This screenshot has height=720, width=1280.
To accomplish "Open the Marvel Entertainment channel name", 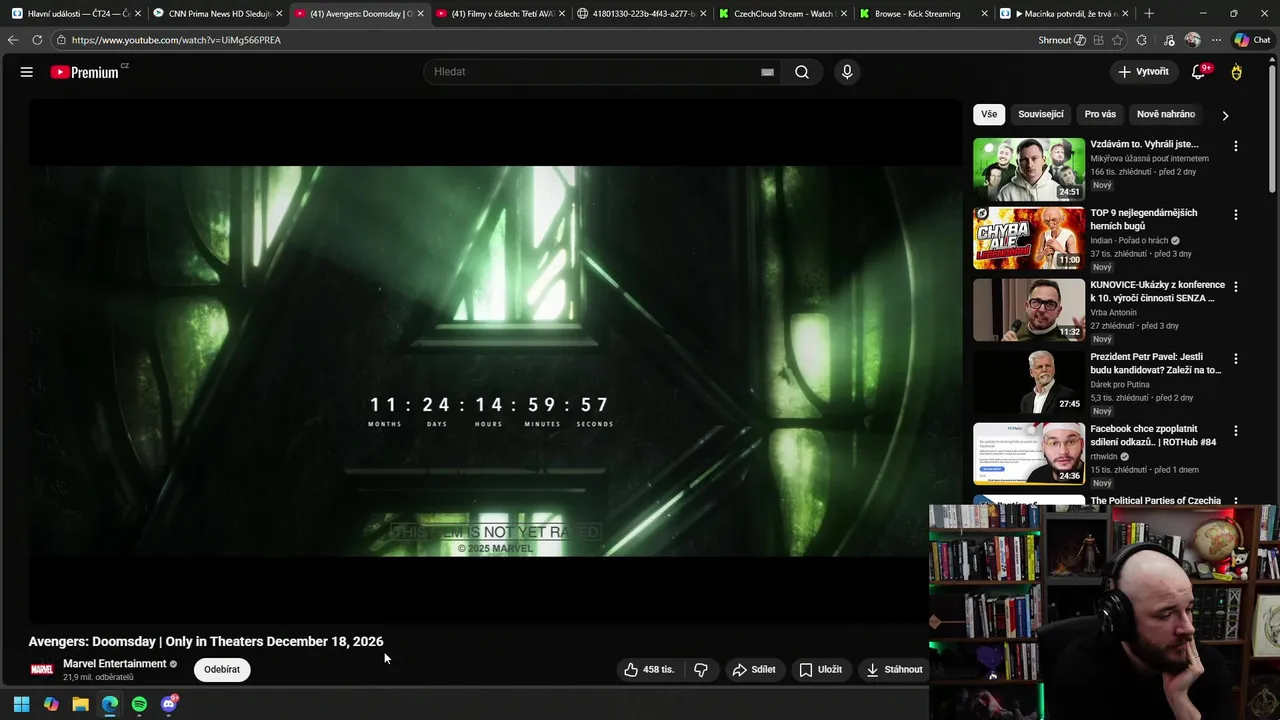I will pos(114,664).
